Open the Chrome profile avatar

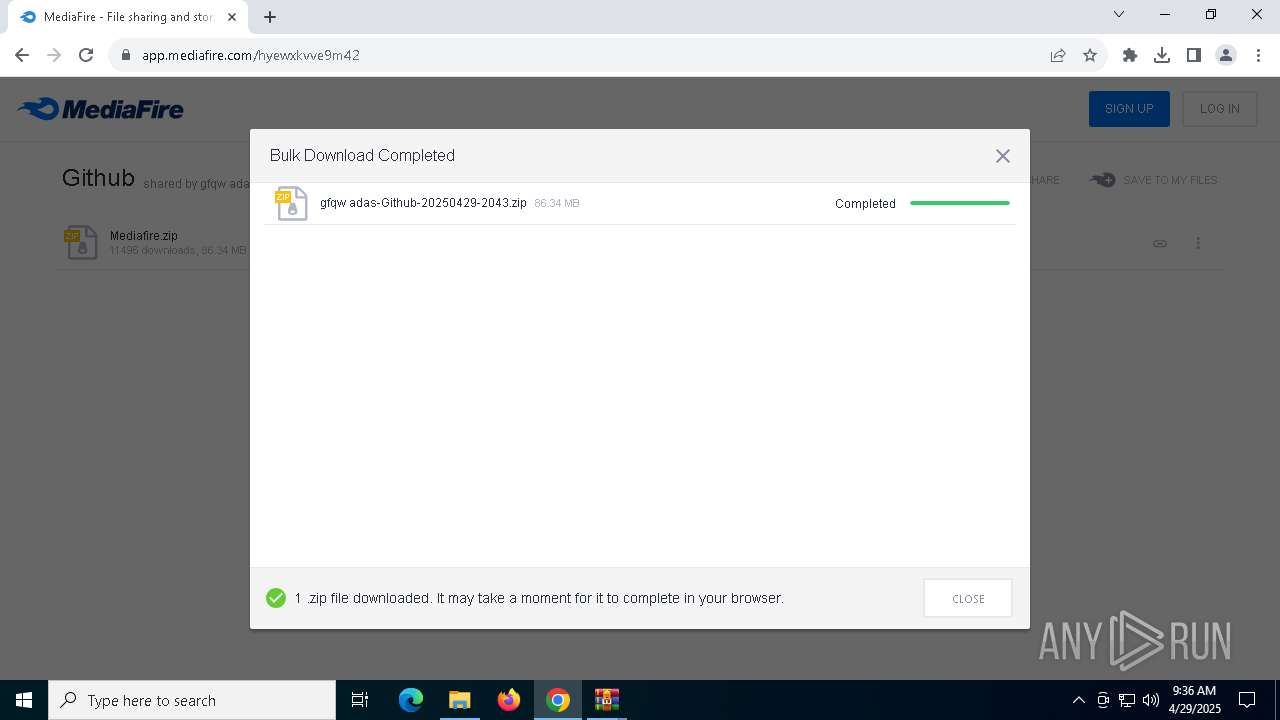tap(1226, 55)
